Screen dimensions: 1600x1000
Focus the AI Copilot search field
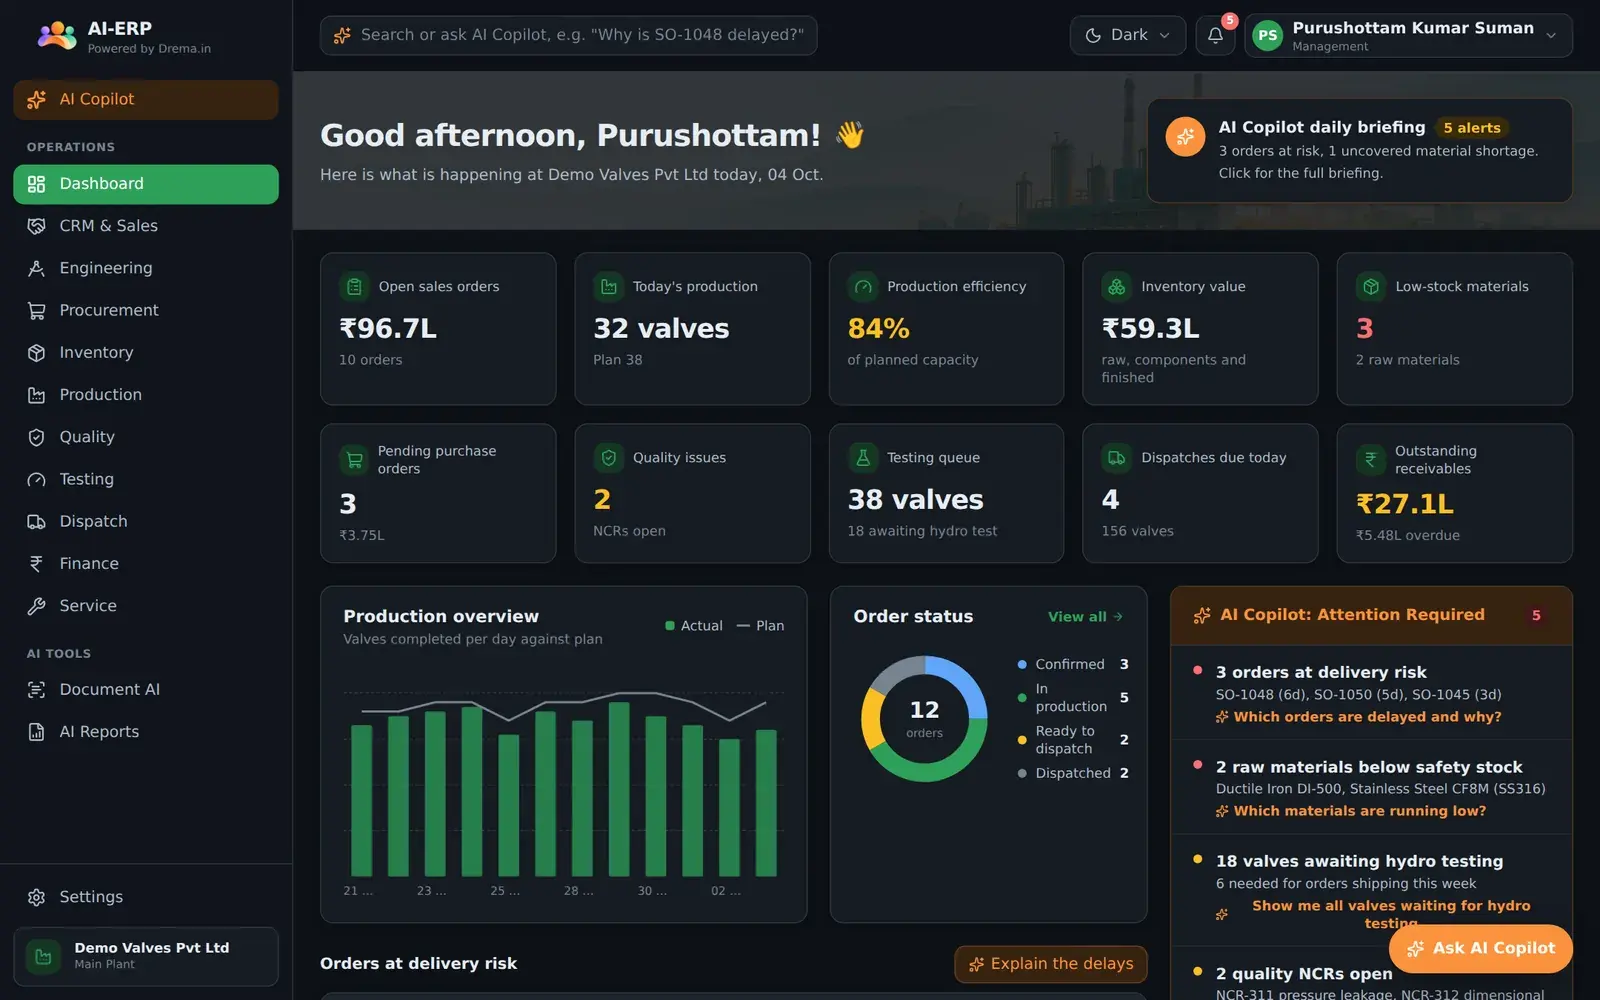point(568,36)
